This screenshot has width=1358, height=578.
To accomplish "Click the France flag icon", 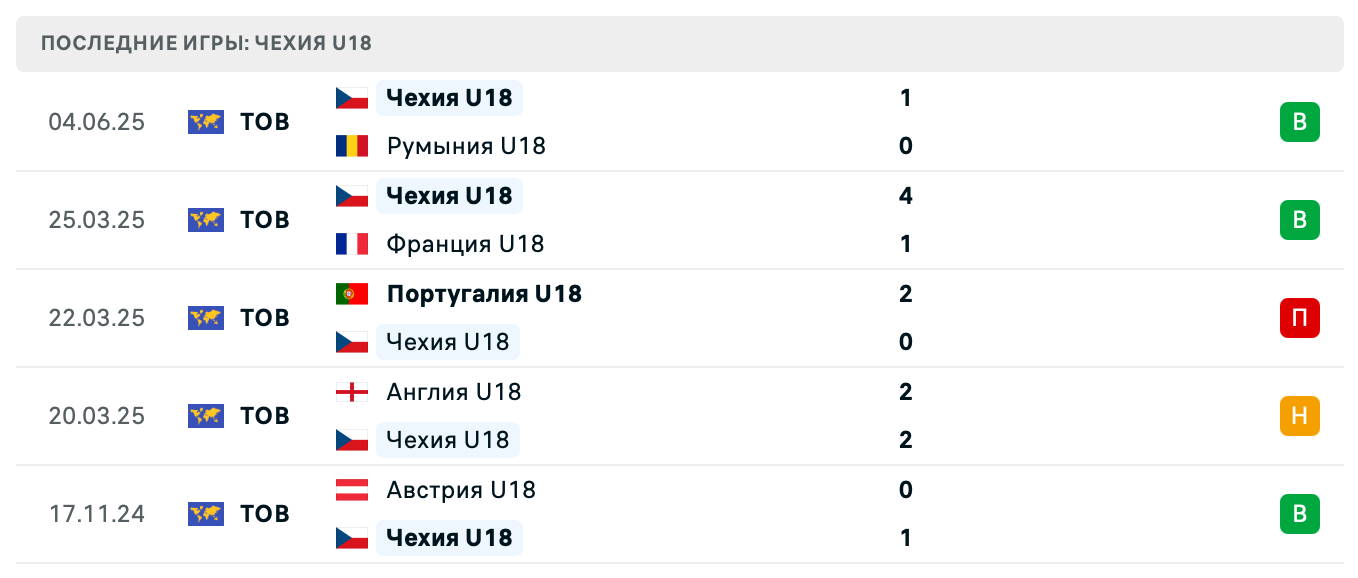I will point(351,244).
